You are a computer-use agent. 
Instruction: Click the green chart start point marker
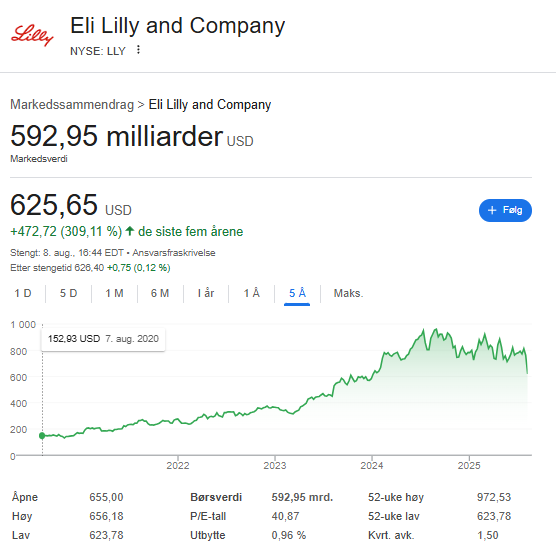tap(42, 436)
